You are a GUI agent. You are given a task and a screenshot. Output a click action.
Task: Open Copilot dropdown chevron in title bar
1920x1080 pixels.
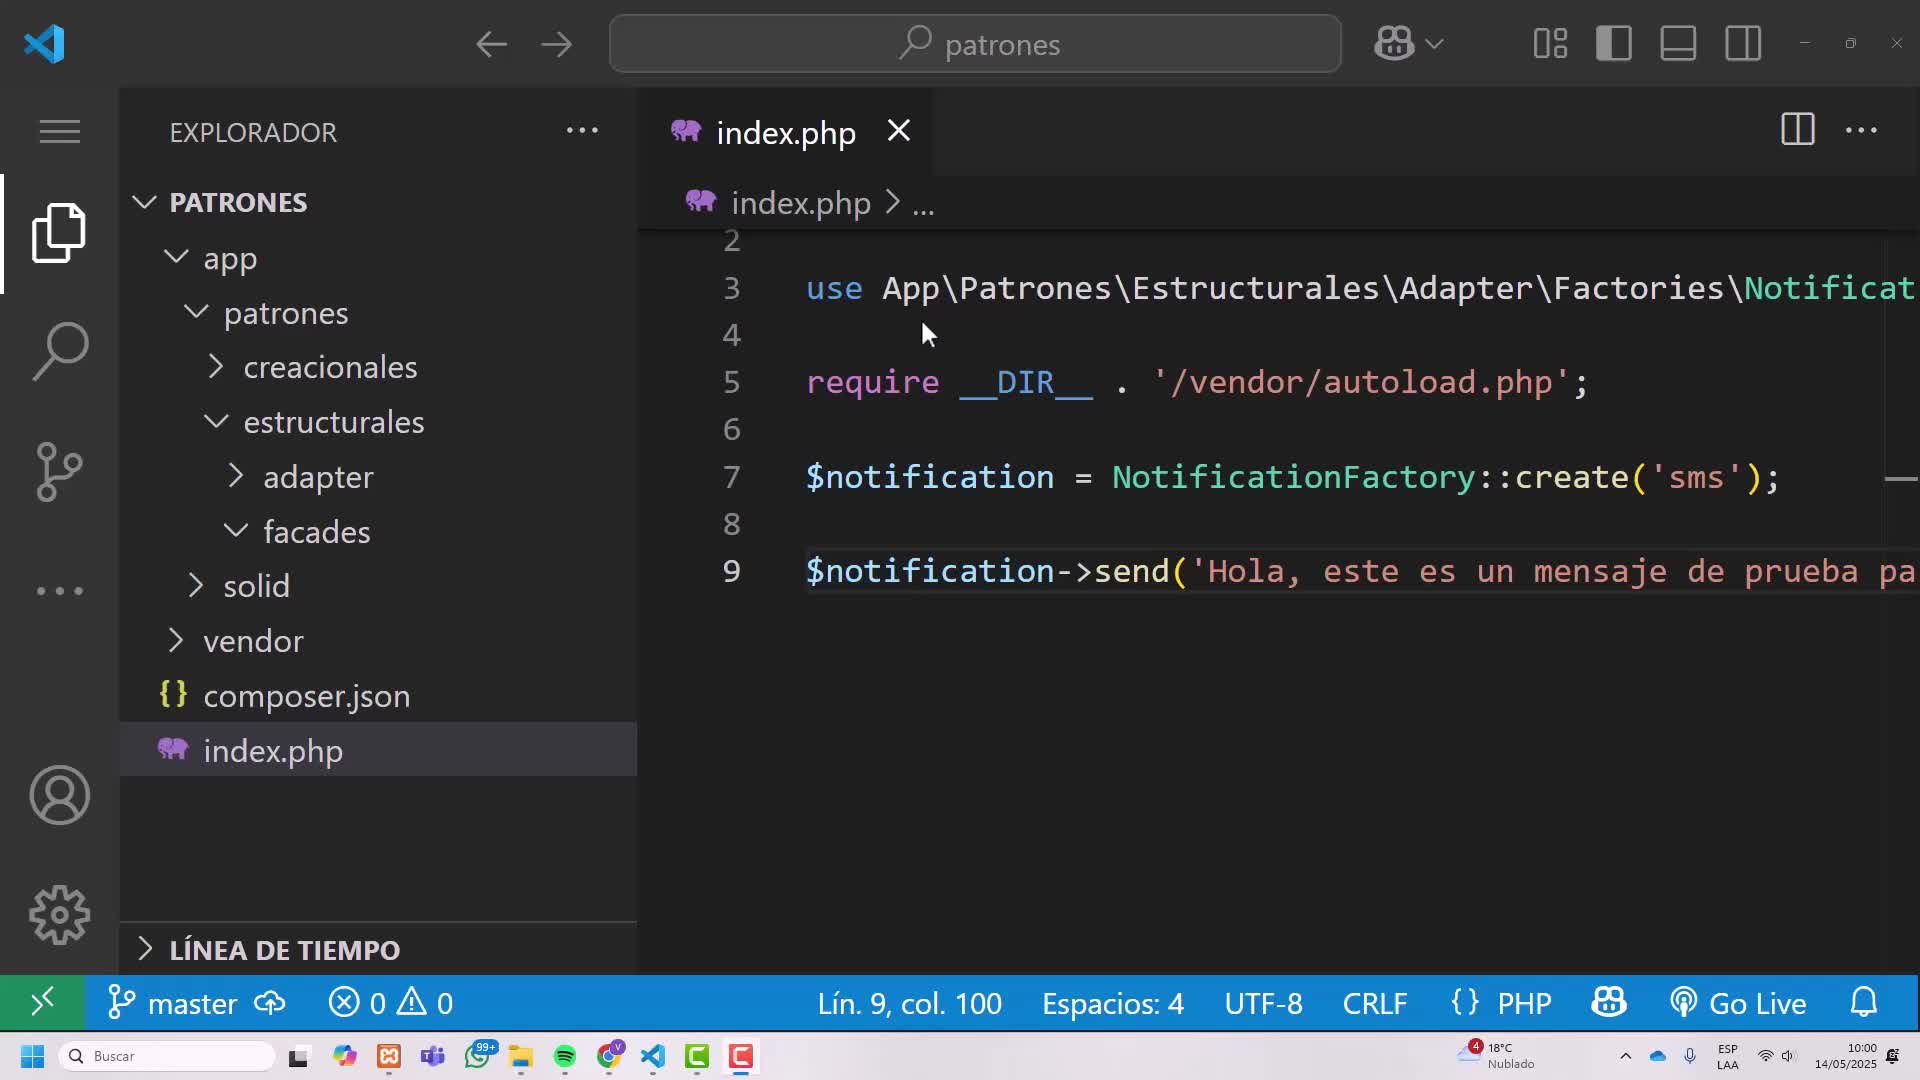[1434, 44]
